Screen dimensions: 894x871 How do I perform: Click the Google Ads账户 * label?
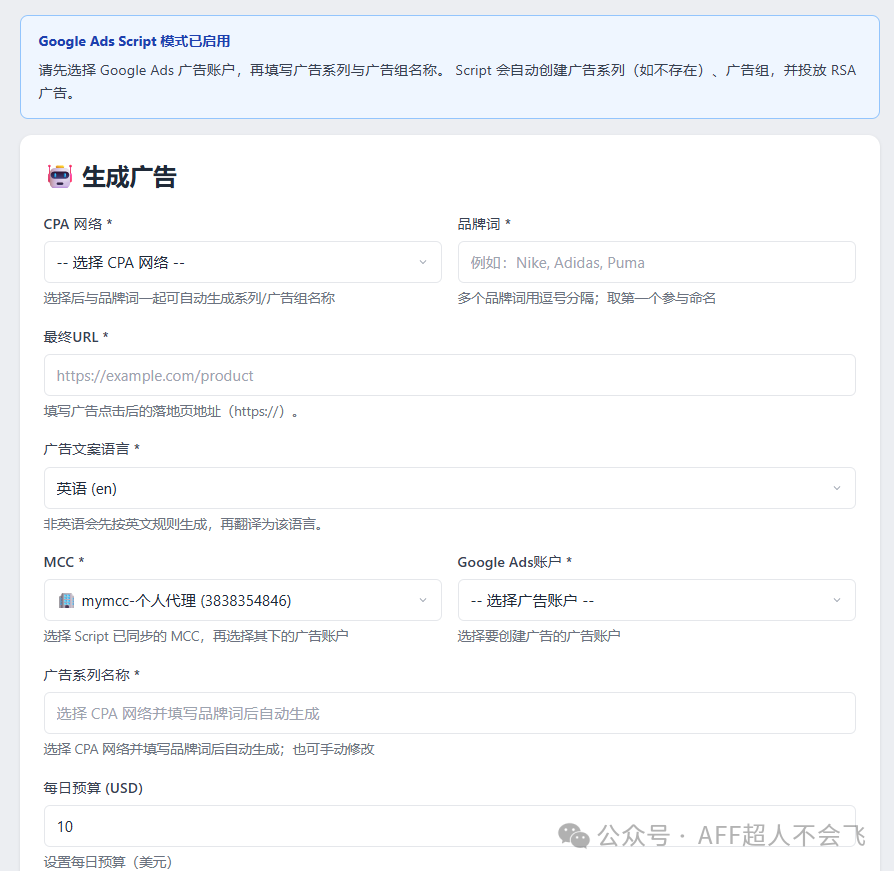tap(515, 562)
